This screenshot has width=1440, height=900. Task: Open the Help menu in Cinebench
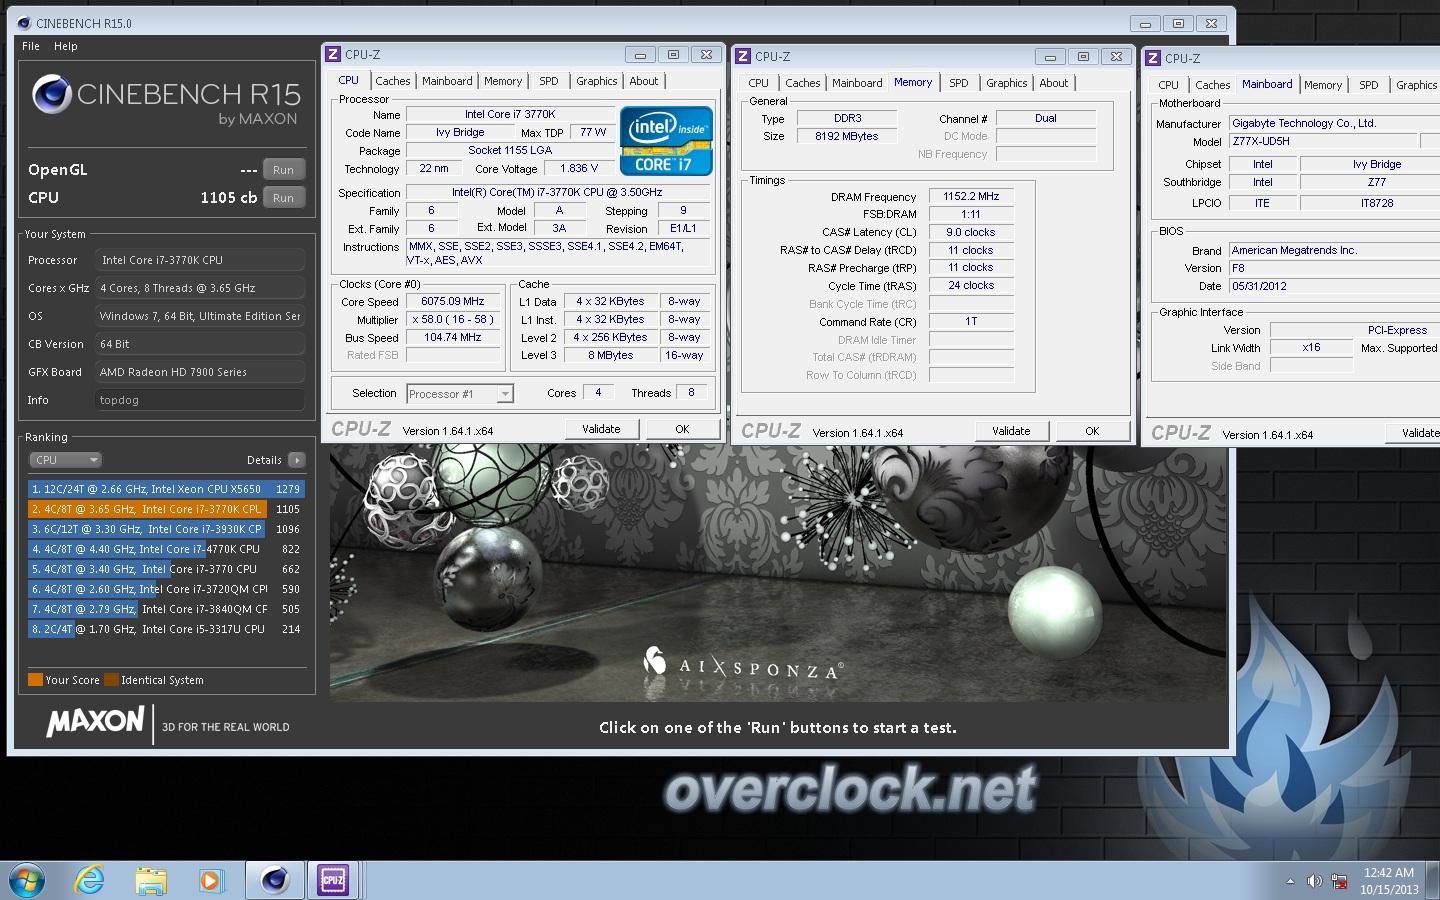point(66,46)
